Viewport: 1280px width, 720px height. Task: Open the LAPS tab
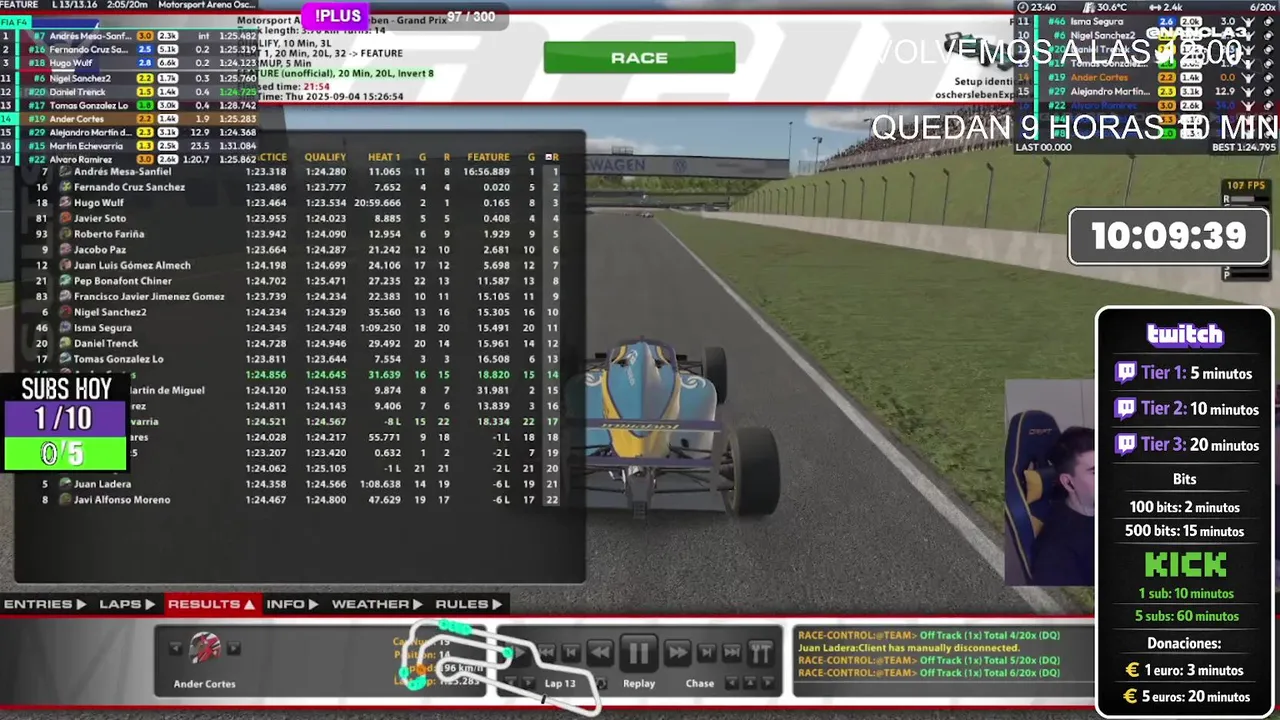pos(126,604)
